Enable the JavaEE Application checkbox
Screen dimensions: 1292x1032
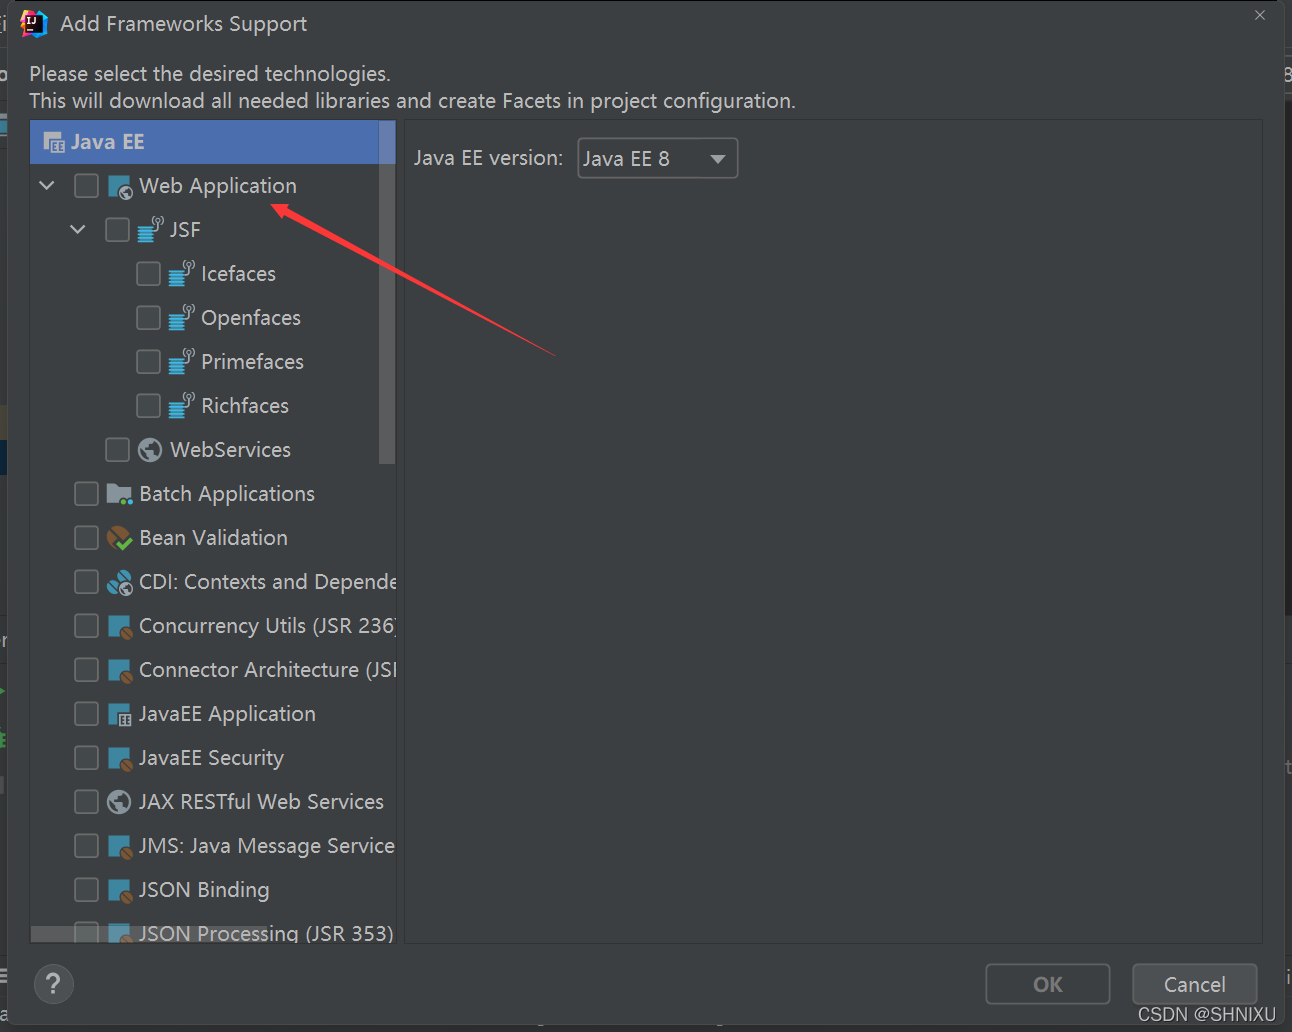pos(87,714)
